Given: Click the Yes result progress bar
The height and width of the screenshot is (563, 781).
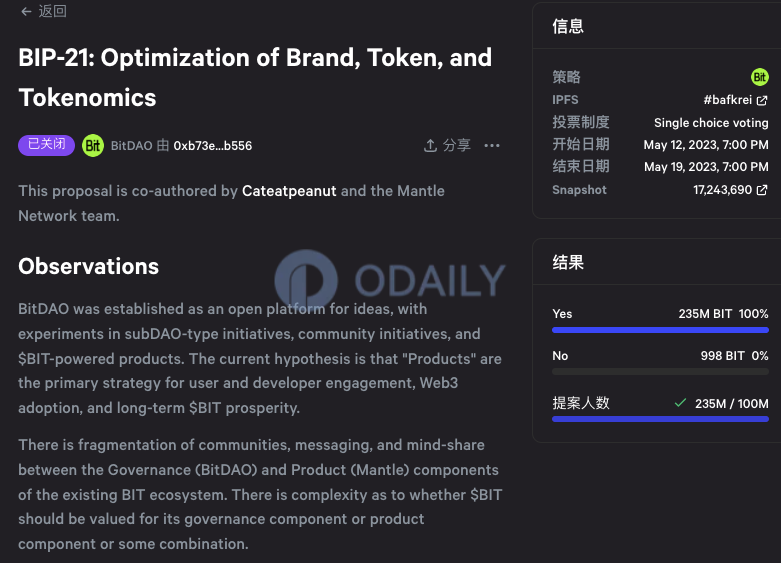Looking at the screenshot, I should click(x=660, y=329).
